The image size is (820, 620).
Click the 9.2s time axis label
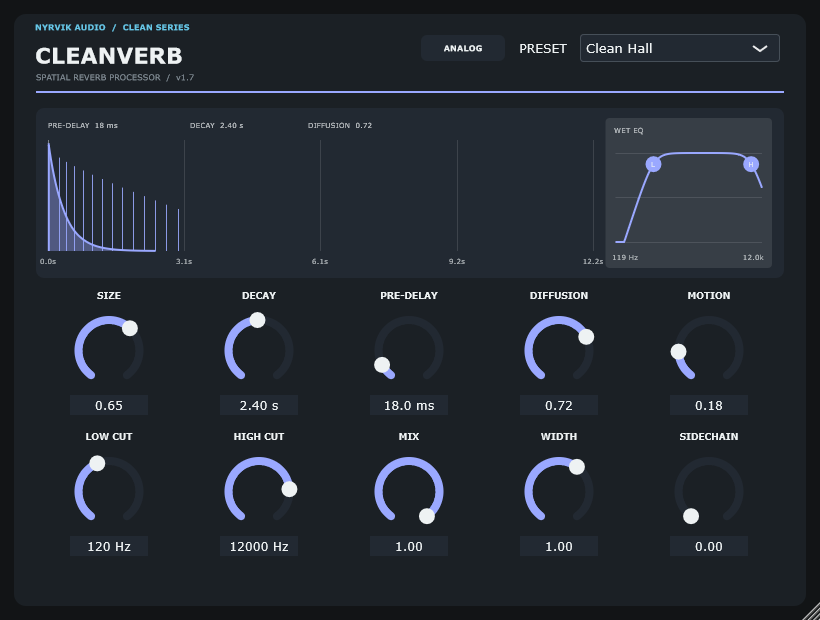(457, 261)
